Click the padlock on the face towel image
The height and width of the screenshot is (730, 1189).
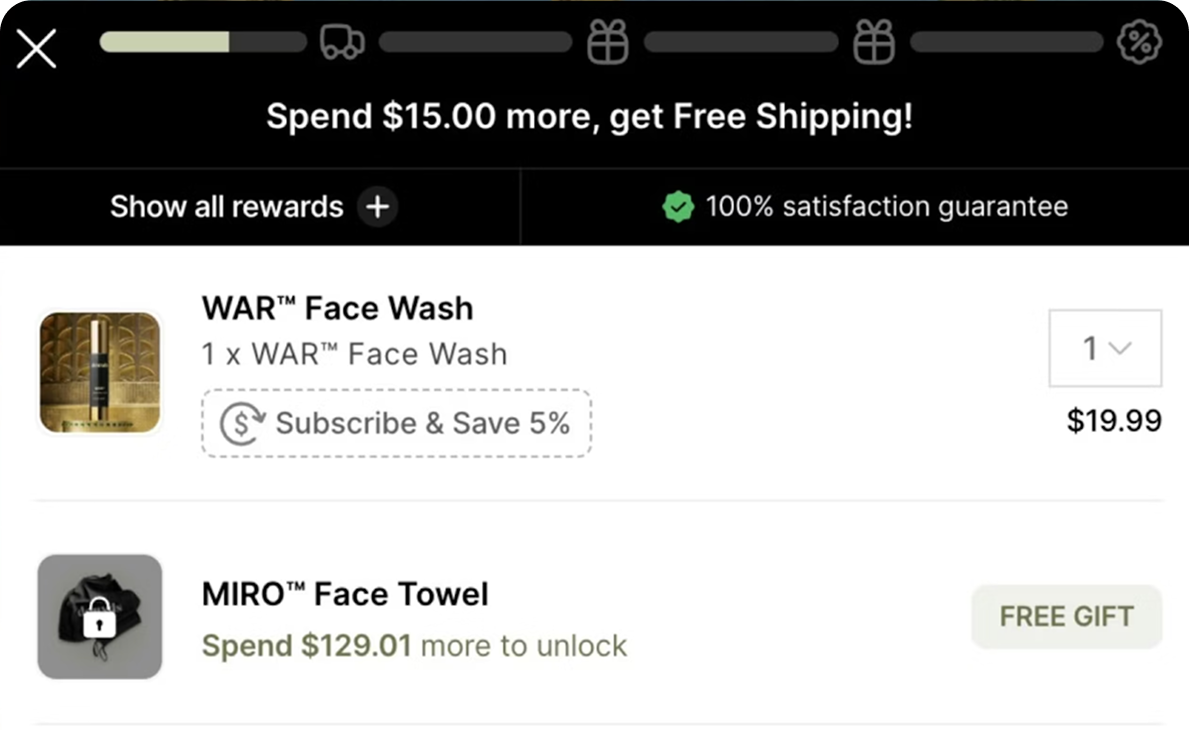[99, 623]
